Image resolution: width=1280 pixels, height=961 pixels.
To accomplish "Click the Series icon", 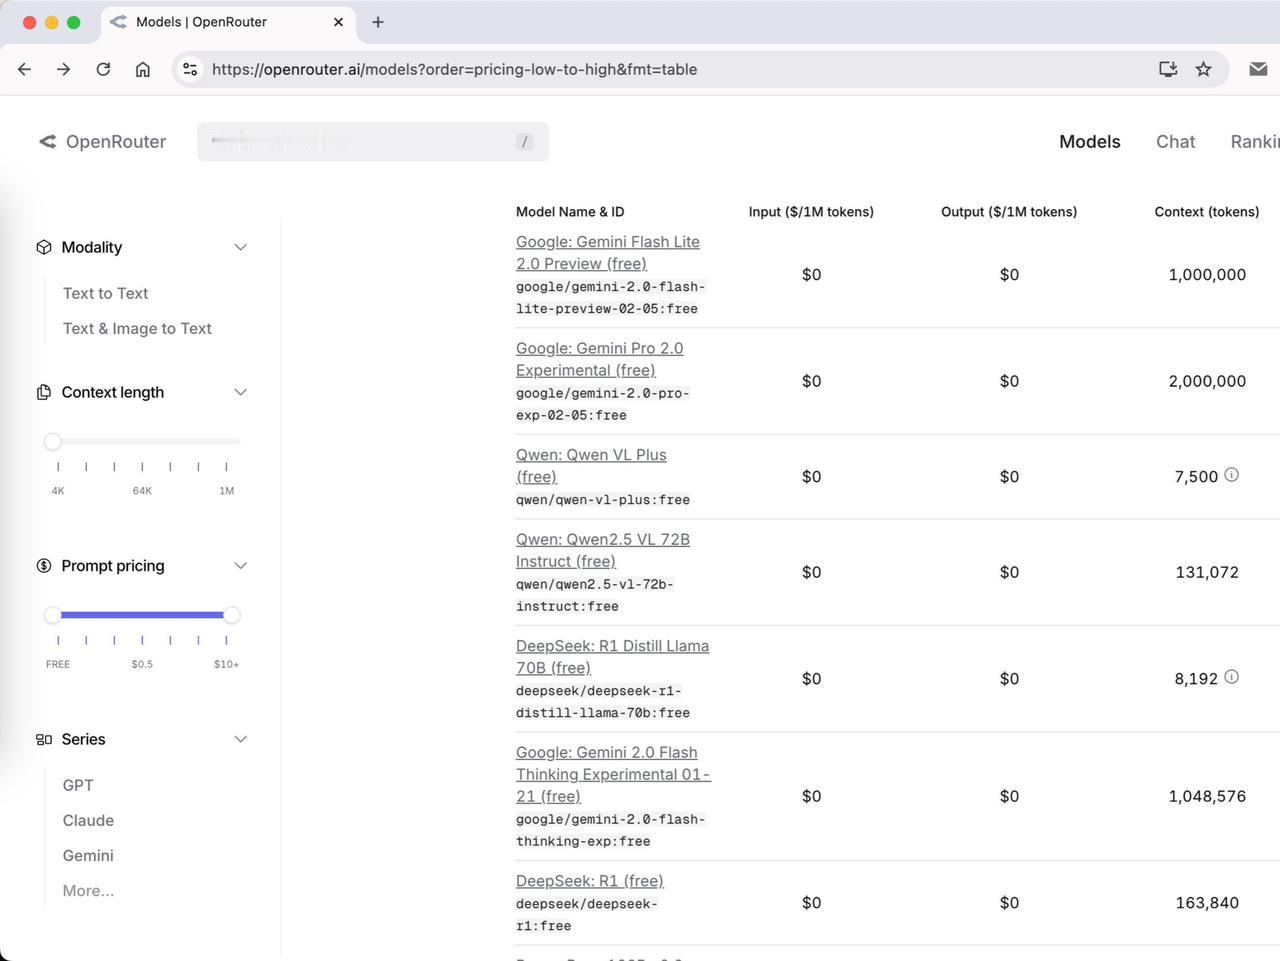I will point(44,740).
